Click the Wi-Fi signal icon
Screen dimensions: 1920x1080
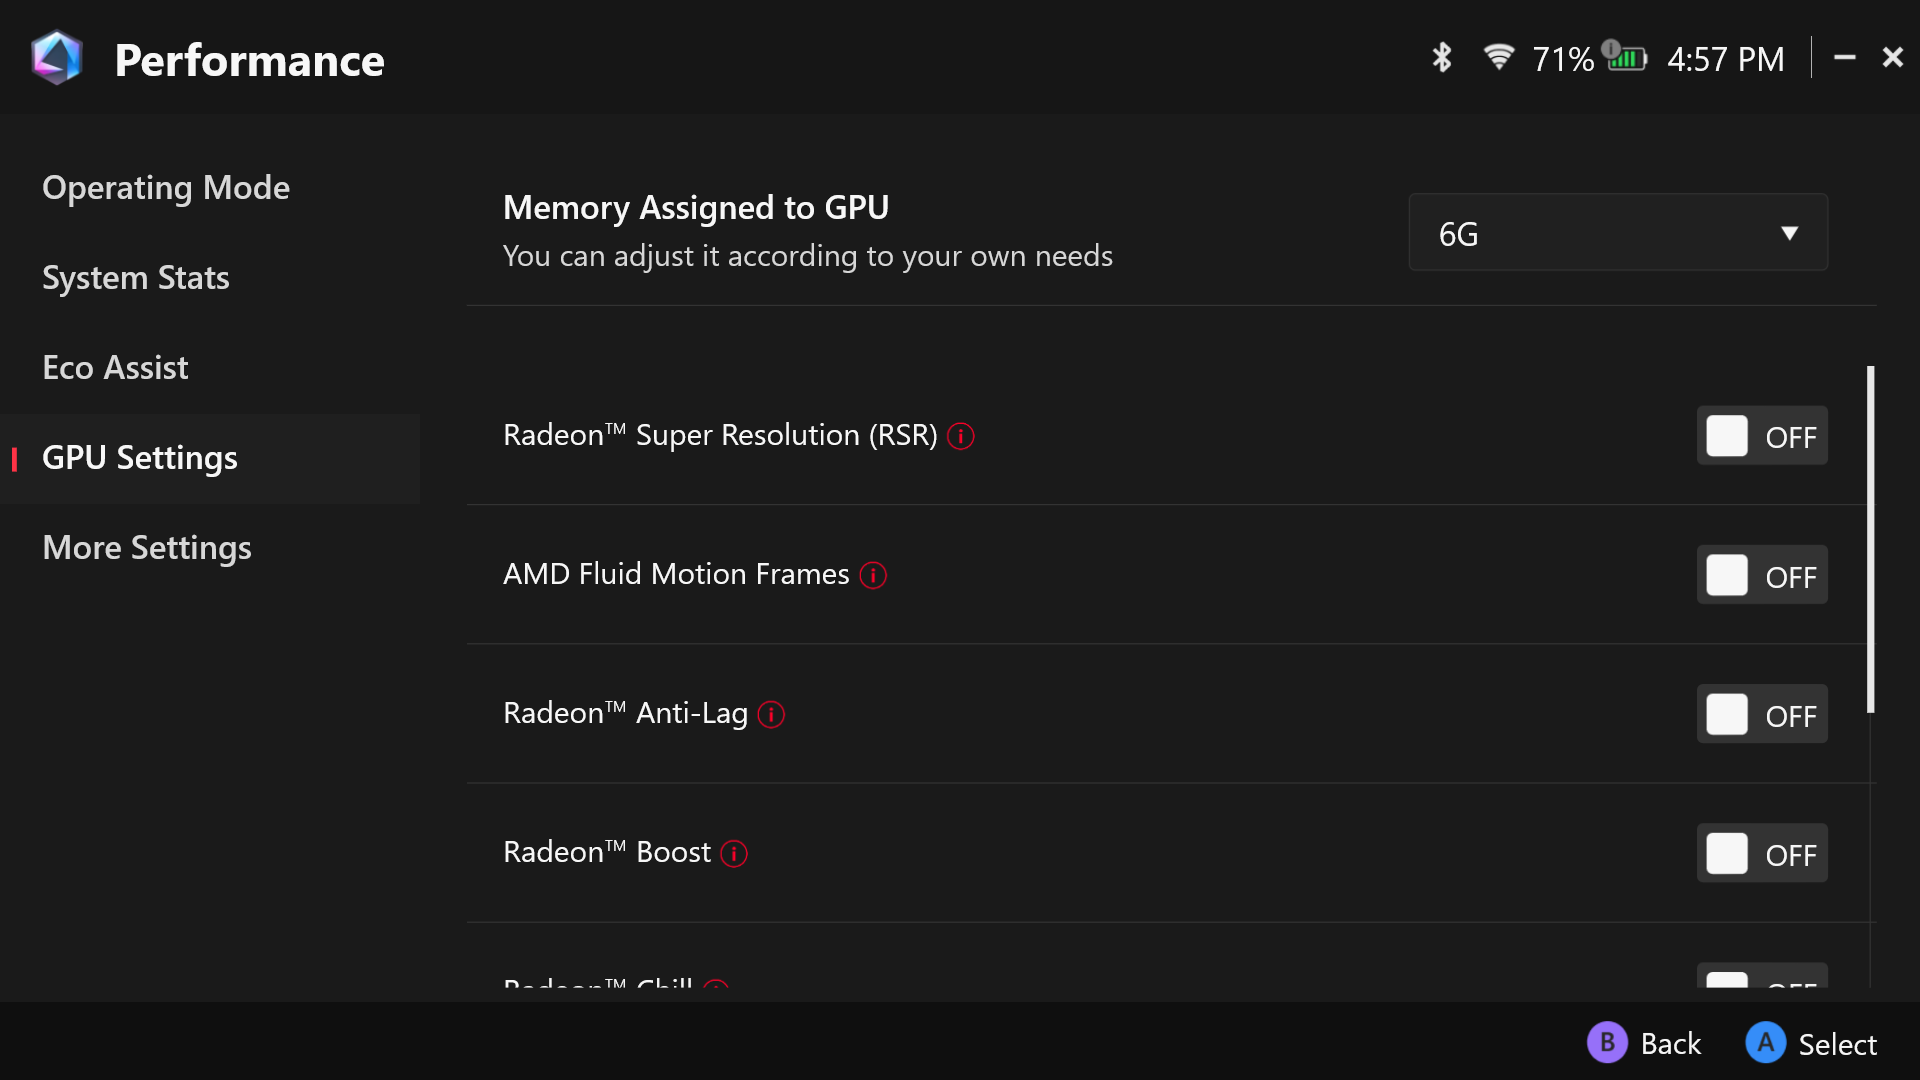click(x=1498, y=57)
